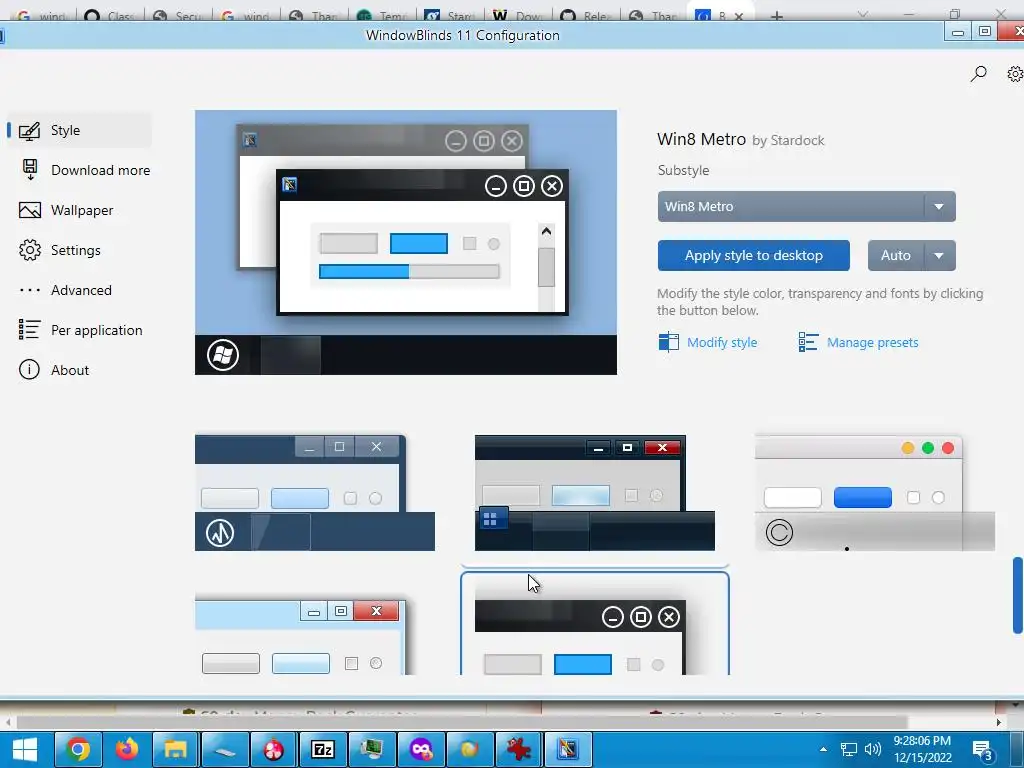Select the highlighted Win8 Metro thumbnail
The height and width of the screenshot is (768, 1024).
point(594,624)
